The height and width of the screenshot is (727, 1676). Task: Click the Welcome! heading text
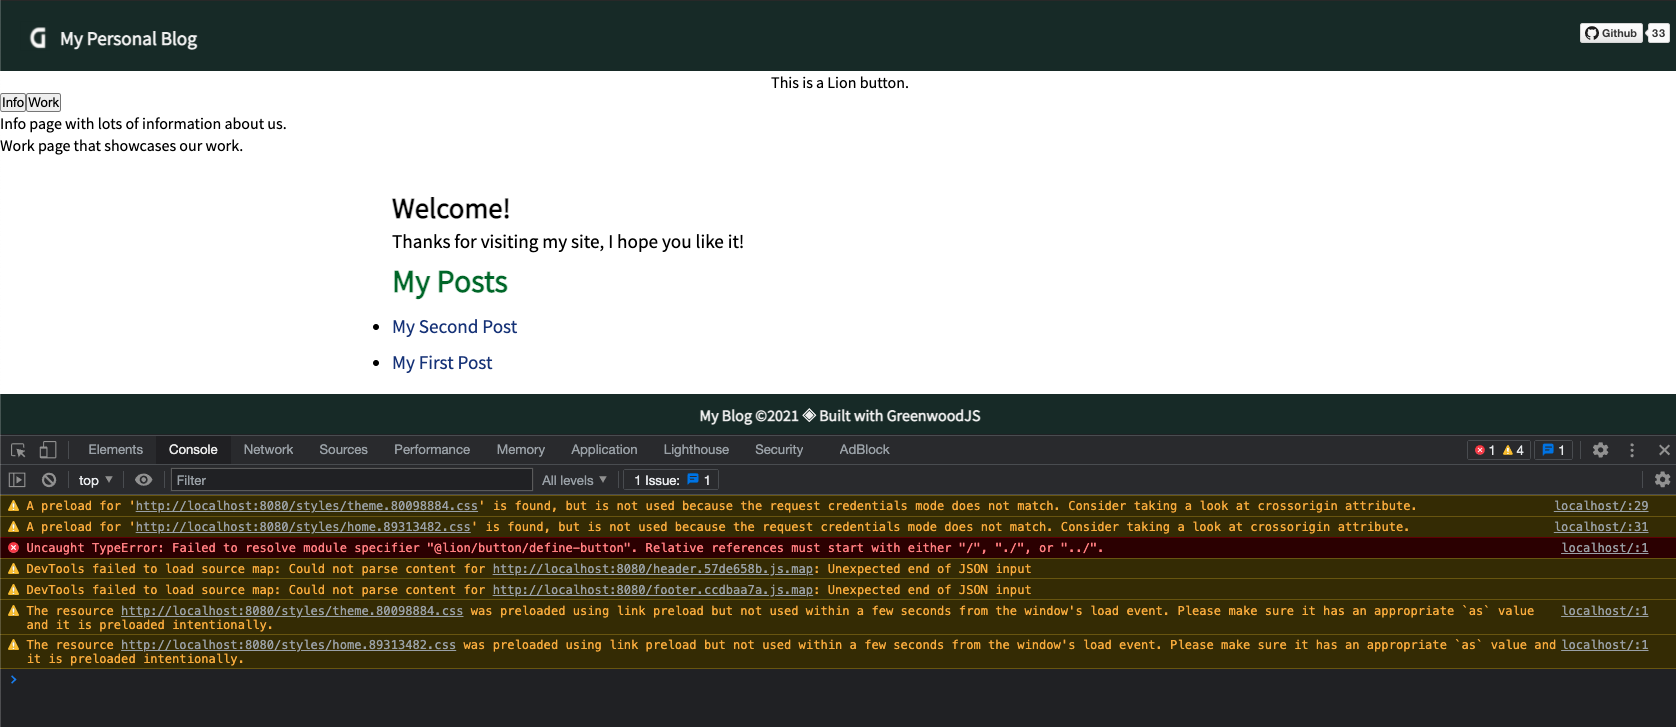(x=451, y=208)
